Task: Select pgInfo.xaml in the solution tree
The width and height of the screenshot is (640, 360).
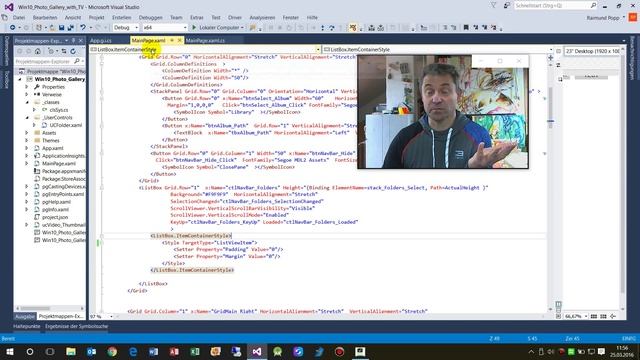Action: pos(55,209)
